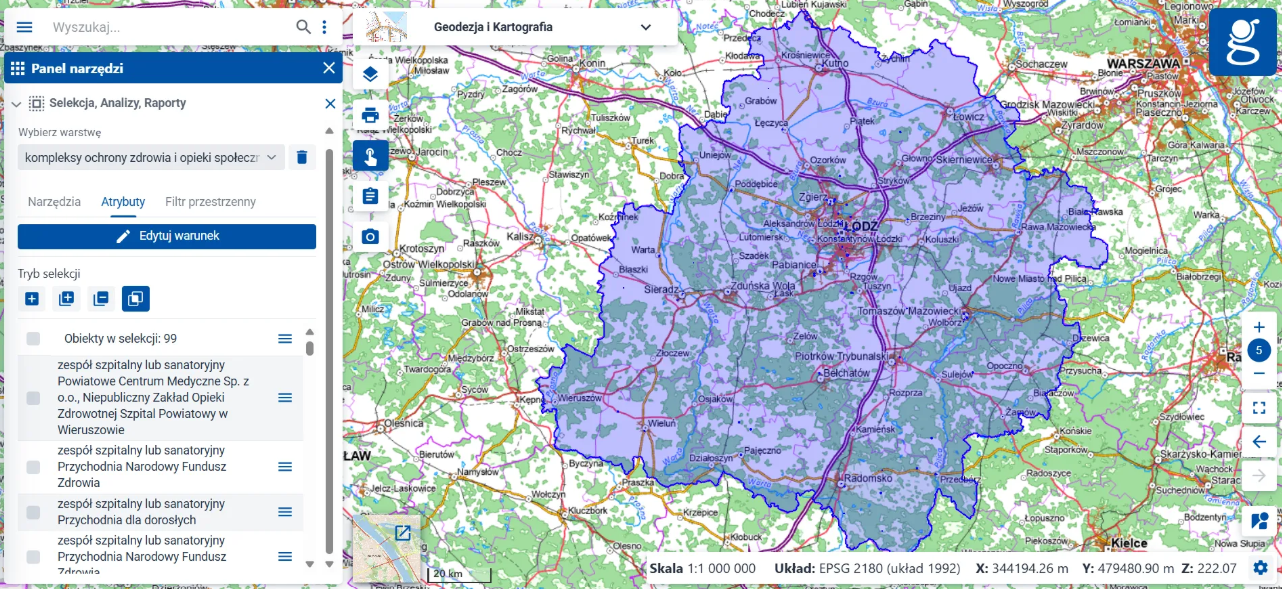Open coordinate settings gear icon
The width and height of the screenshot is (1282, 589).
coord(1260,568)
